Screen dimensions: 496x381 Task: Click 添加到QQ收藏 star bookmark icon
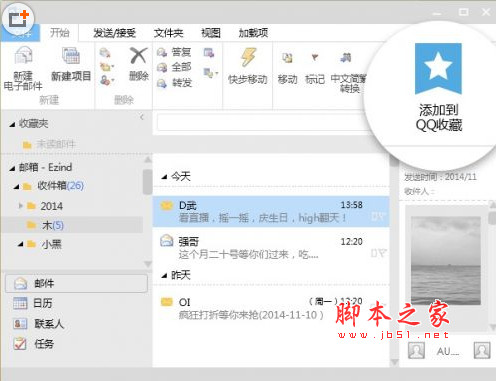(x=438, y=69)
